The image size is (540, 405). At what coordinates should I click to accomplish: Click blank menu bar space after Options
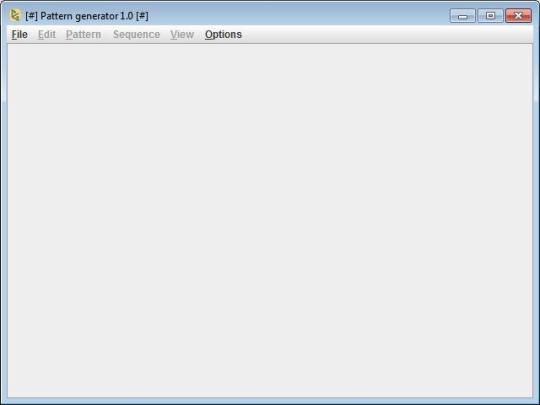click(x=386, y=34)
